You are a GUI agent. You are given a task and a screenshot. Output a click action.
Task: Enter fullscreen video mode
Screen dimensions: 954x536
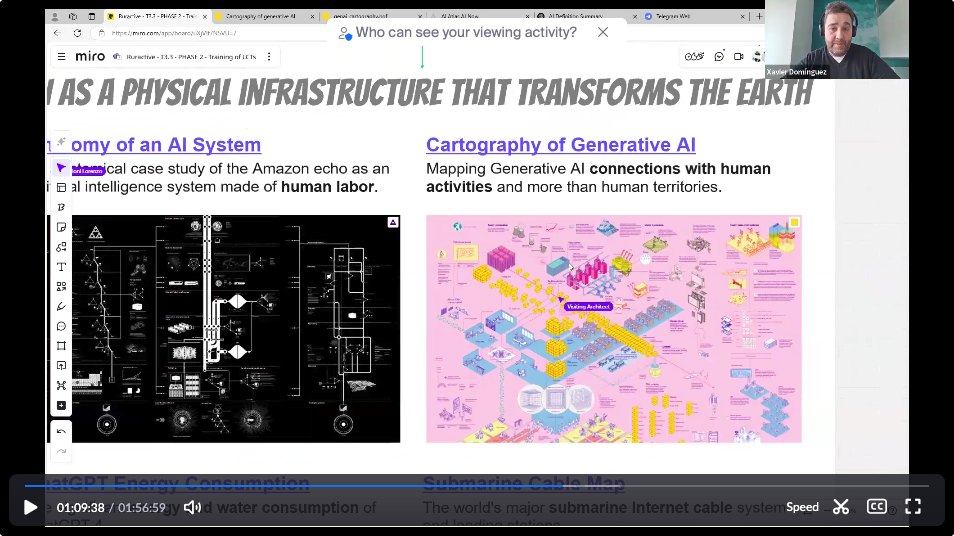coord(913,507)
